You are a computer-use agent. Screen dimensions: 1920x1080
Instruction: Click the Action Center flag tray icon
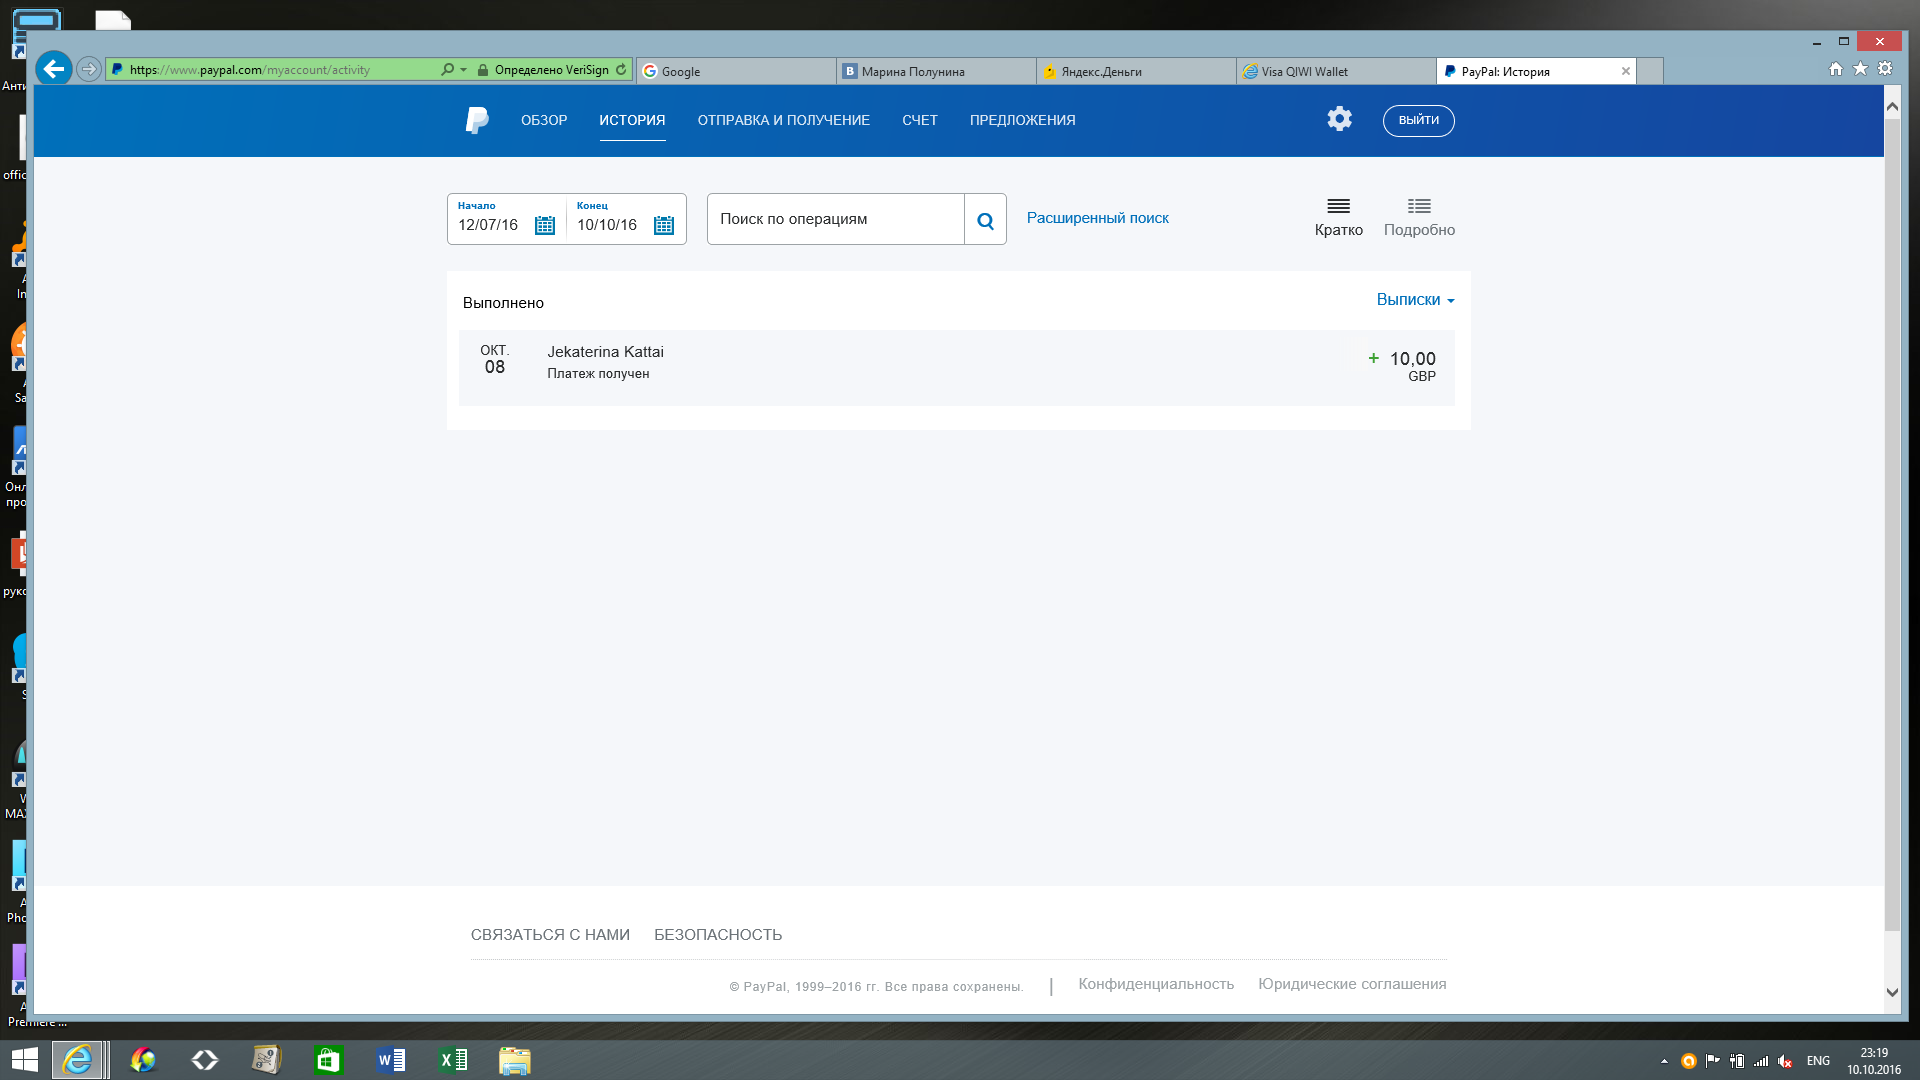click(x=1713, y=1061)
